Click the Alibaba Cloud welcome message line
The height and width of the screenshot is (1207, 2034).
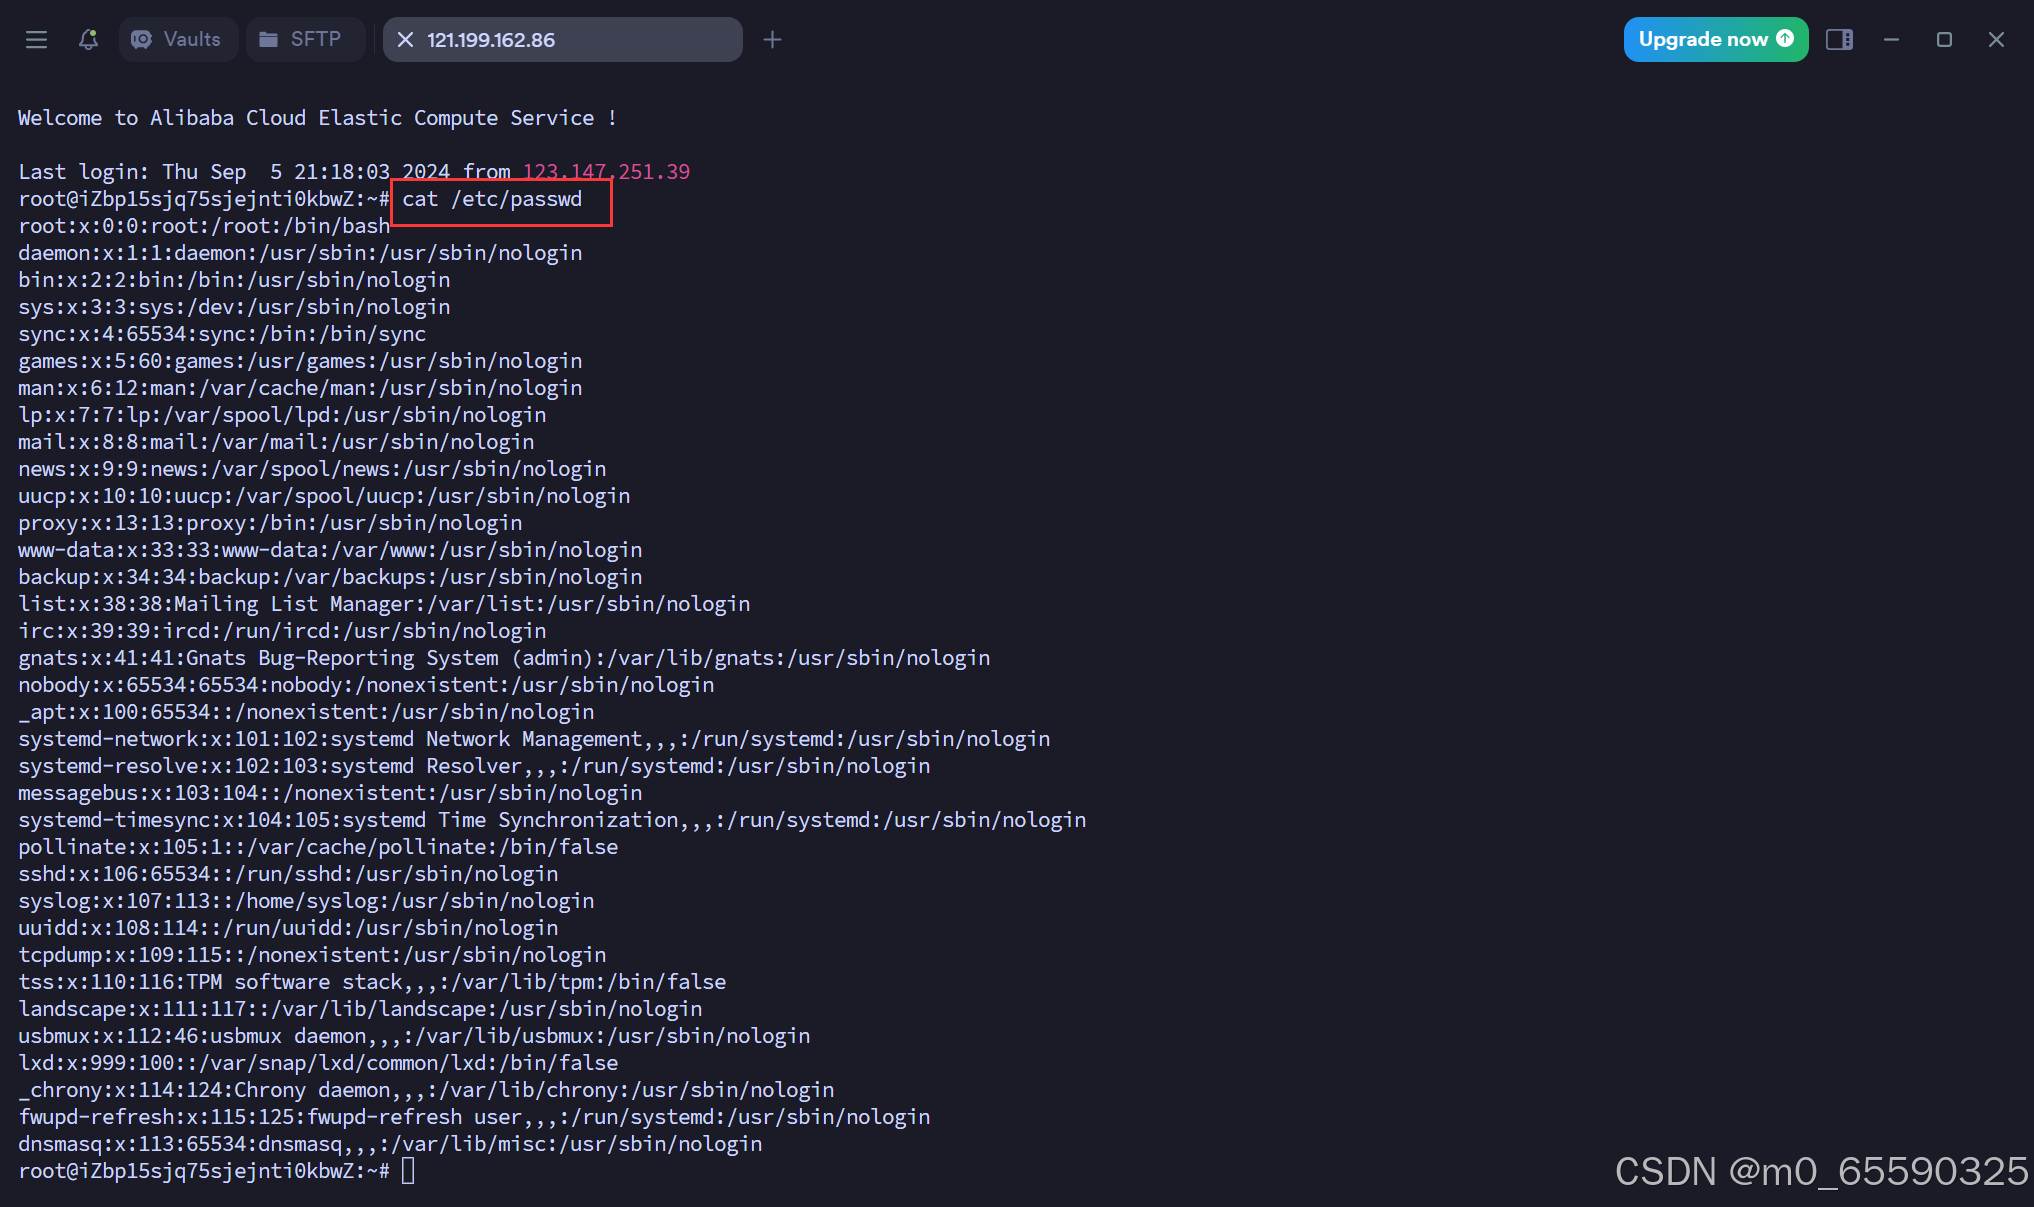[x=316, y=118]
